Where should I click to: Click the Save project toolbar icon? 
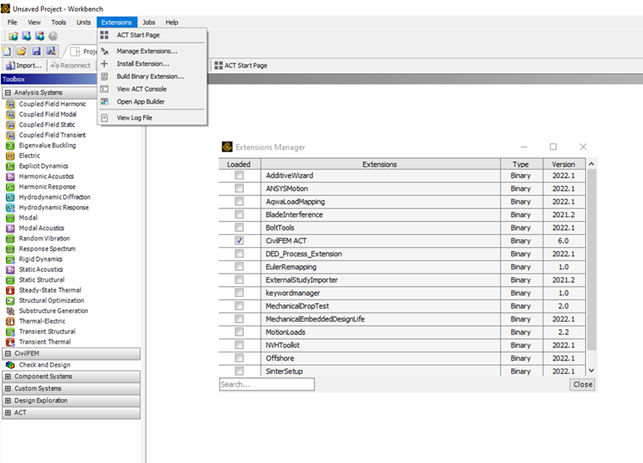36,51
